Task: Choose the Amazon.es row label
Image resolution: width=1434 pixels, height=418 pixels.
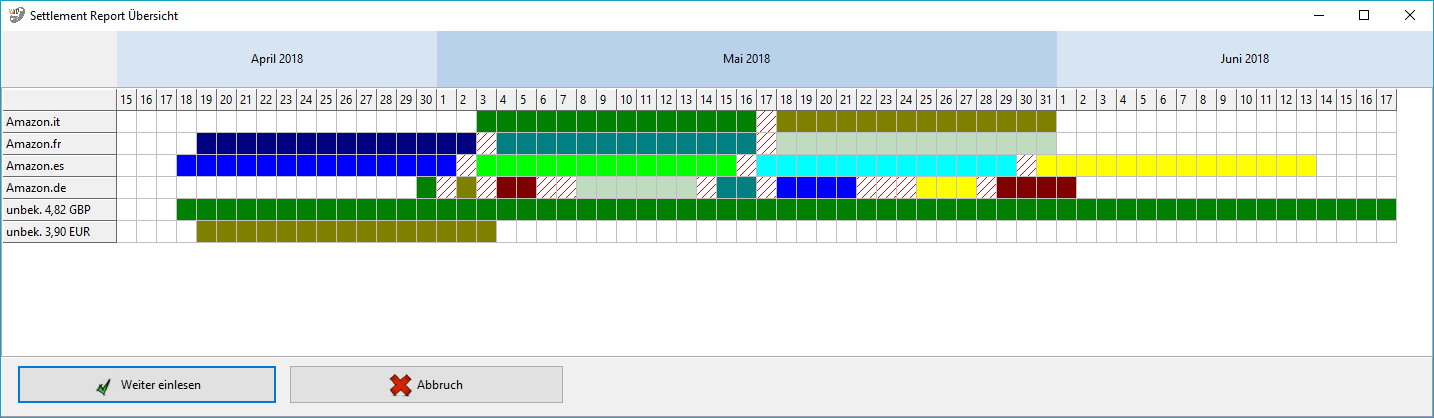Action: click(60, 165)
